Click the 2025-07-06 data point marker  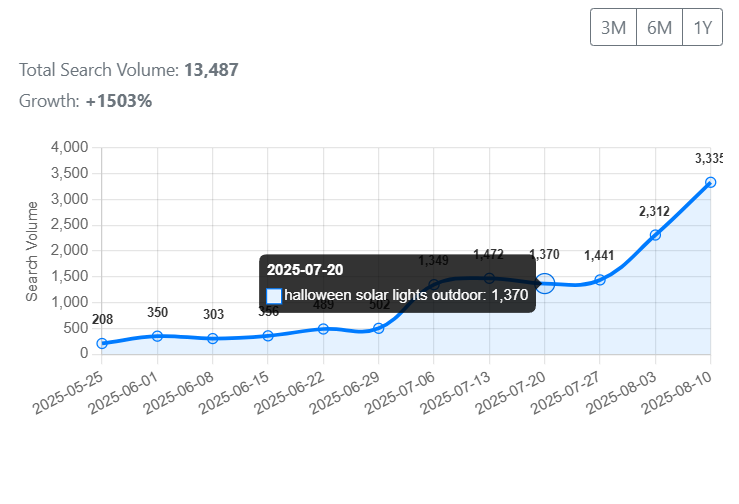tap(434, 284)
